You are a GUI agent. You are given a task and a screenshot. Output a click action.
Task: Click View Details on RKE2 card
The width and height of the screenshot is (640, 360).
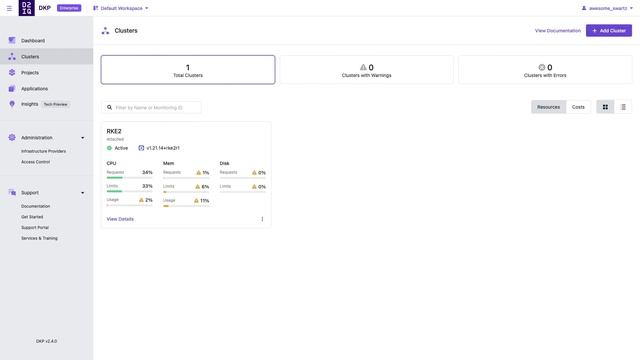pyautogui.click(x=120, y=219)
